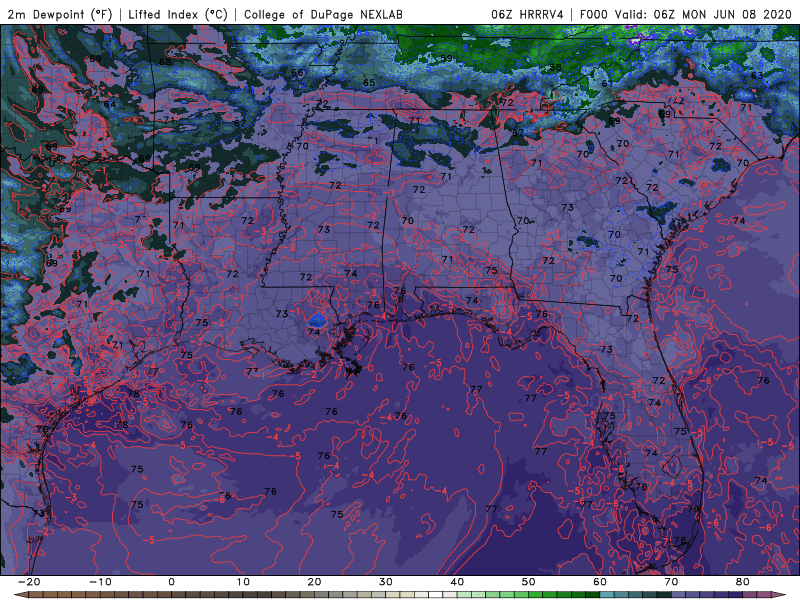Click the "06Z HRRRV4" model run label
800x600 pixels.
(x=527, y=14)
